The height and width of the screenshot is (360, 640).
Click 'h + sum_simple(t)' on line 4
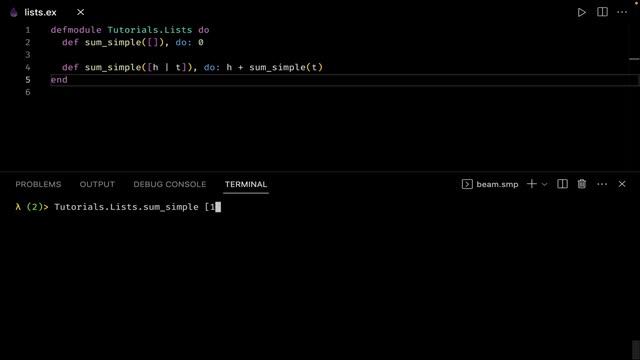[274, 67]
